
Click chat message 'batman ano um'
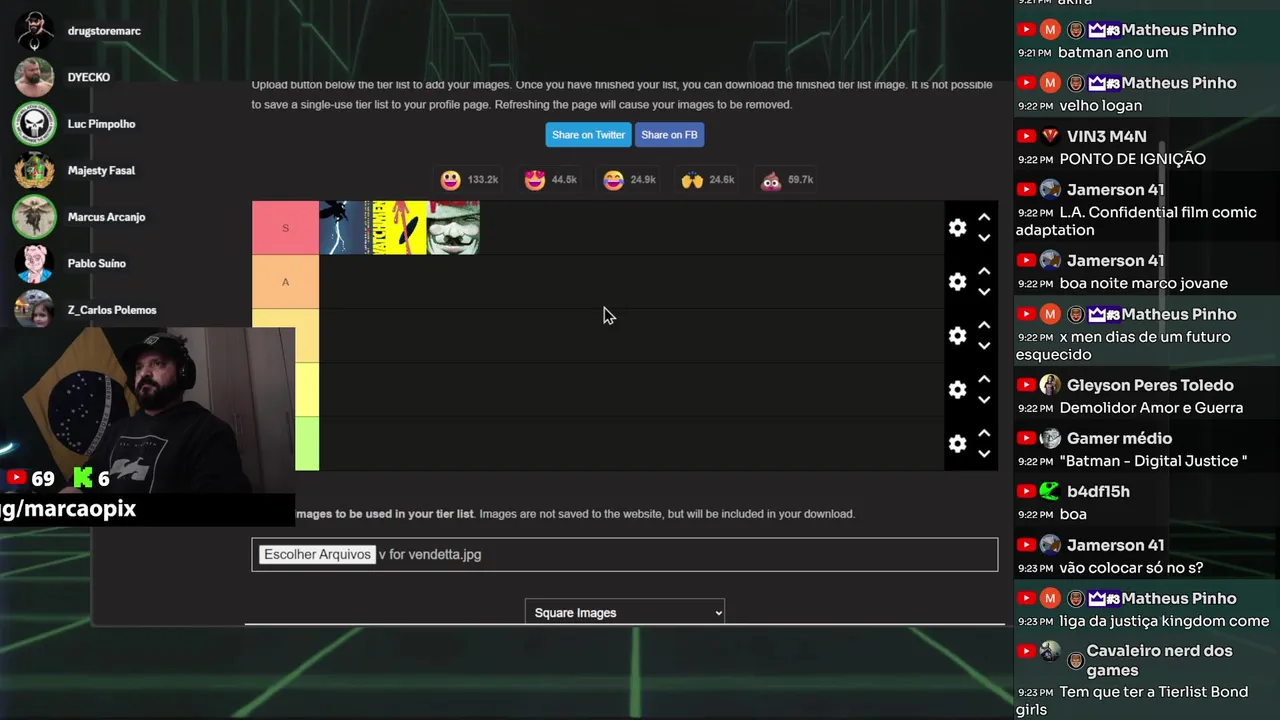point(1113,52)
